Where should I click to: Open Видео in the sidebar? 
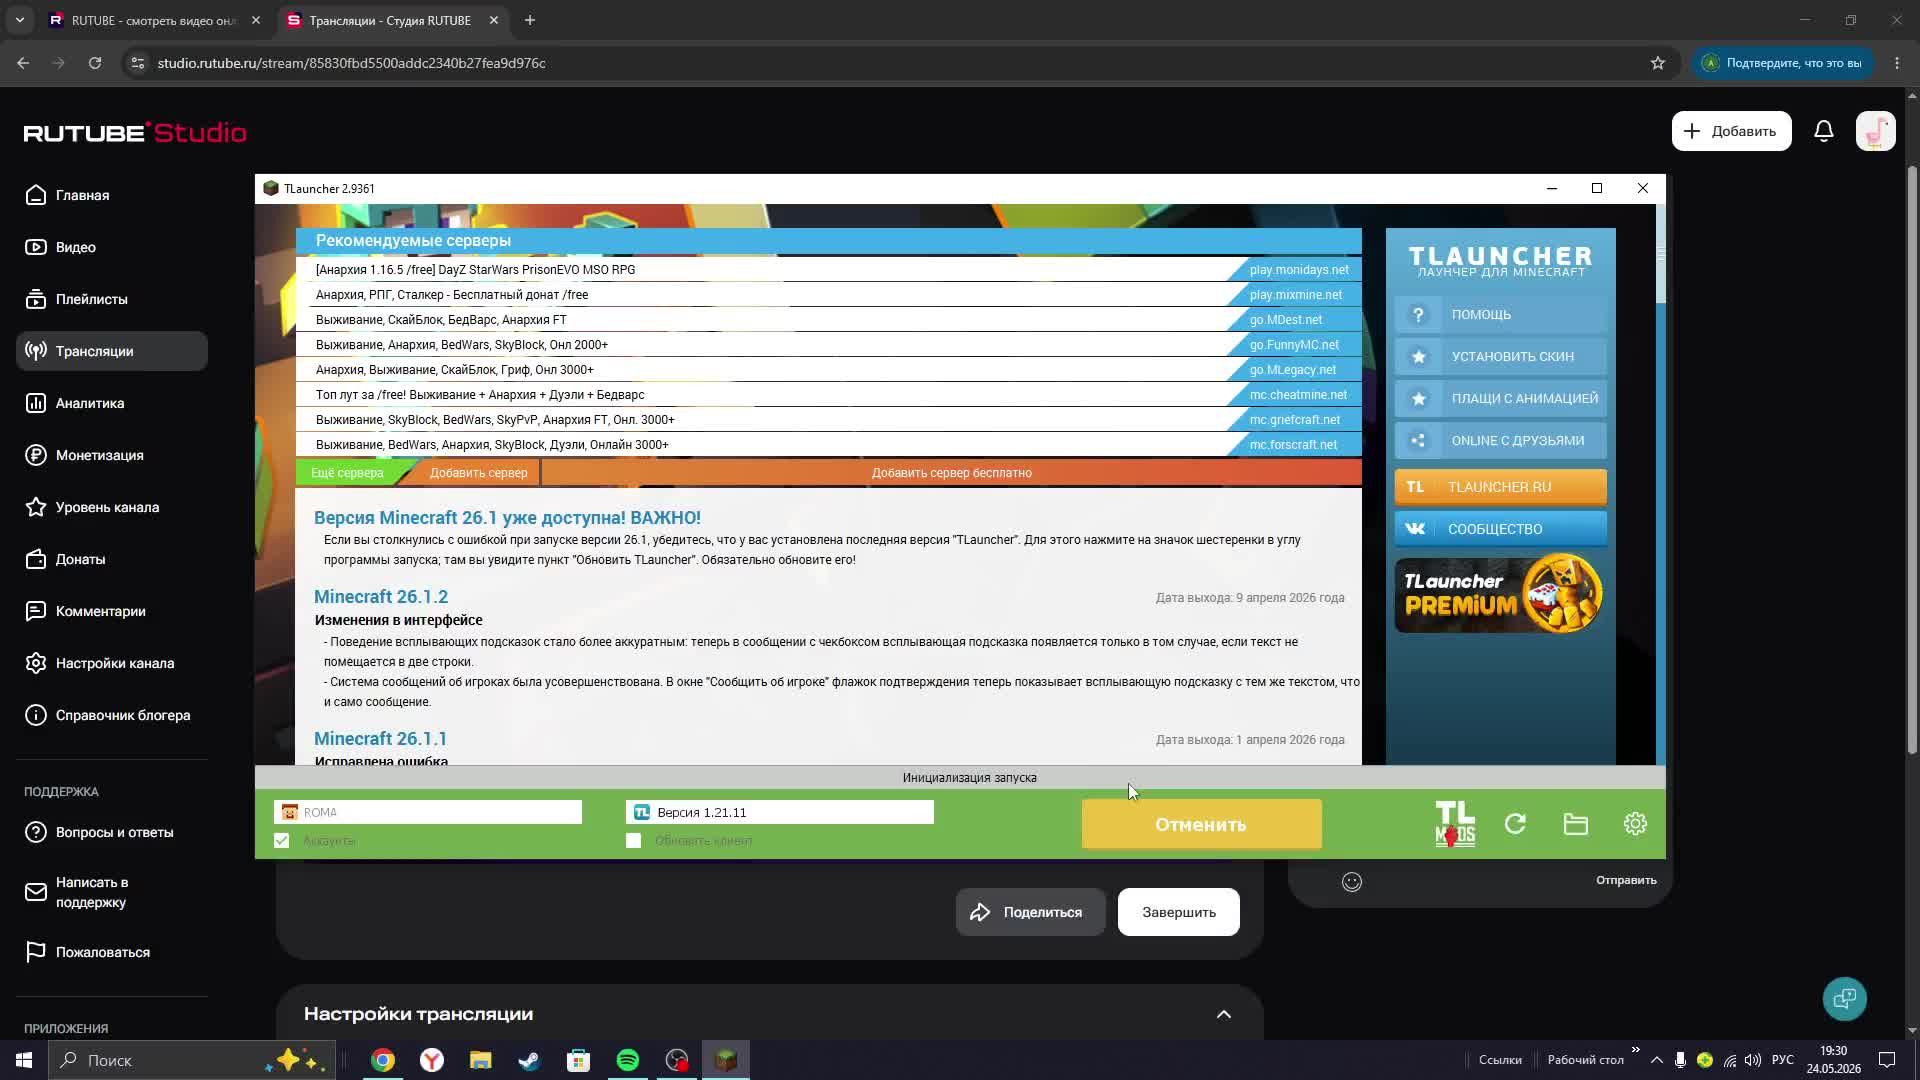coord(112,247)
